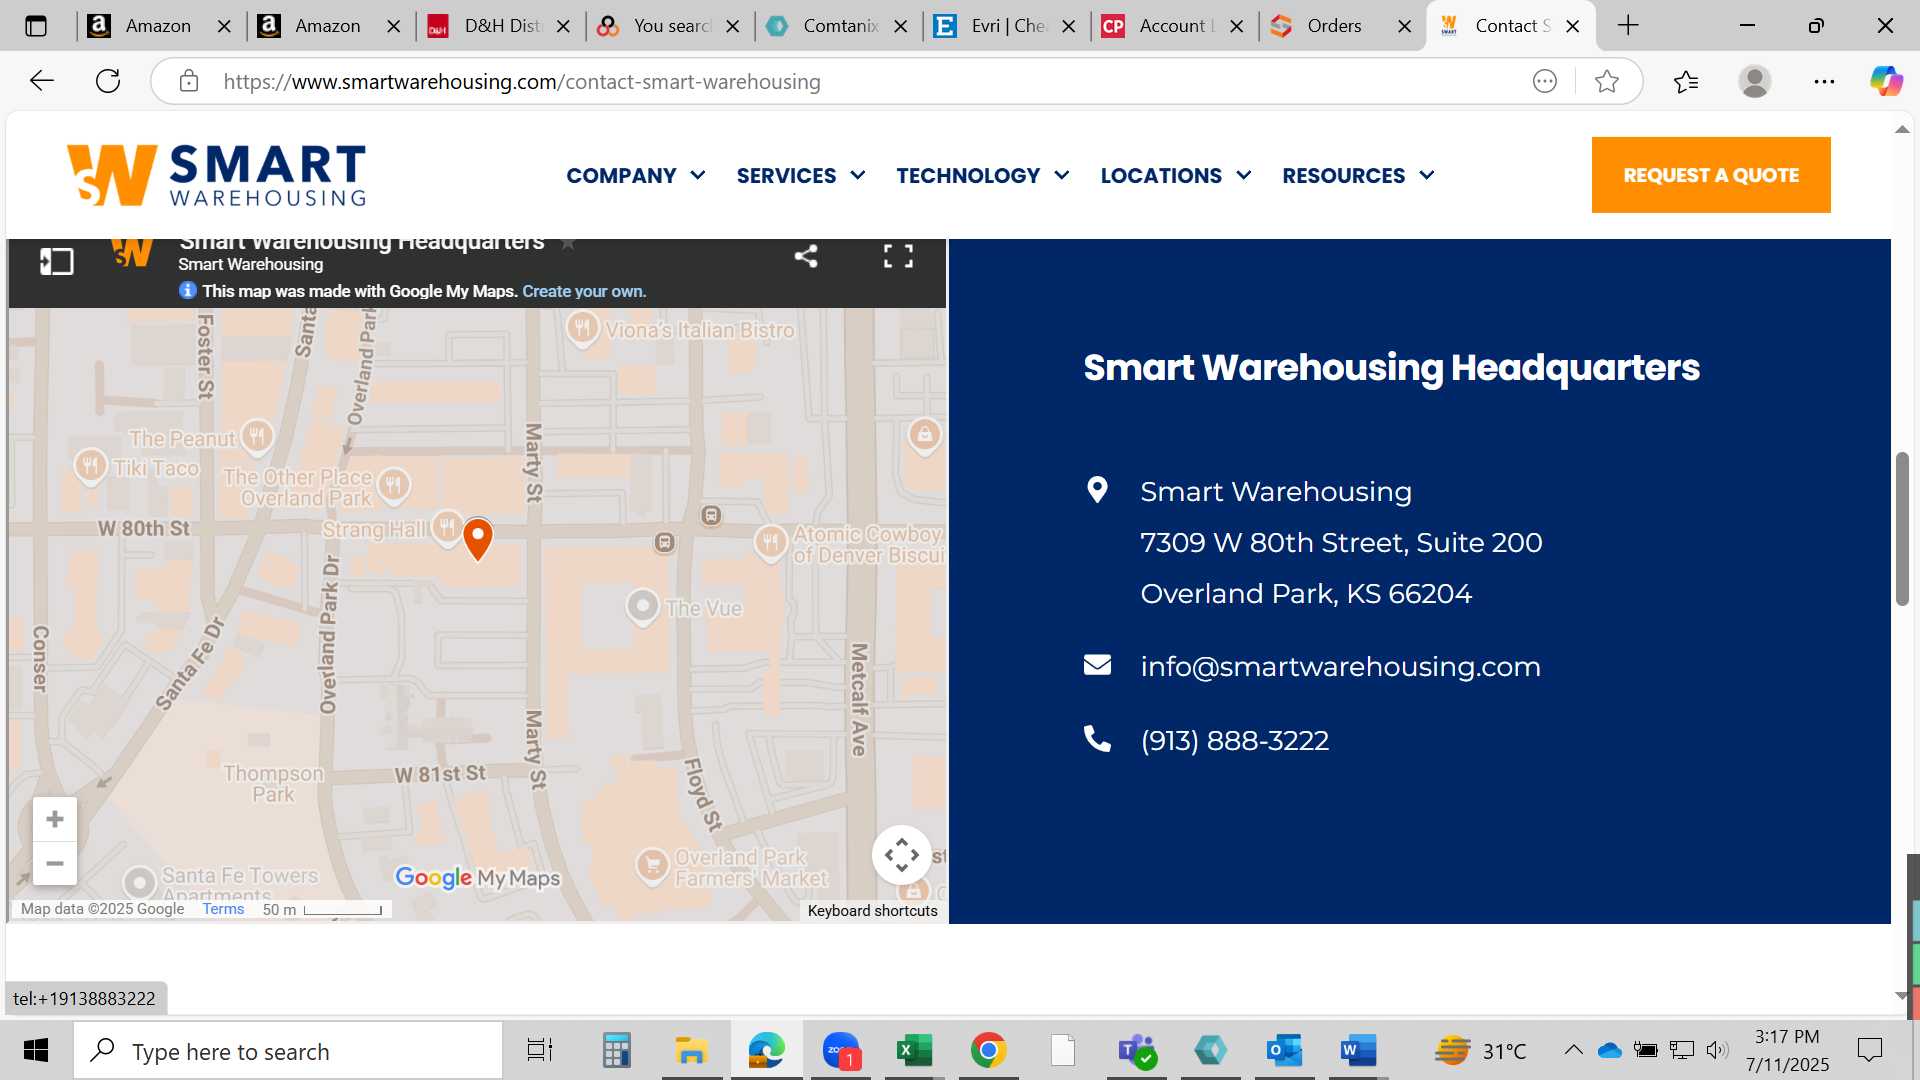Click the REQUEST A QUOTE button
Image resolution: width=1920 pixels, height=1080 pixels.
point(1711,175)
